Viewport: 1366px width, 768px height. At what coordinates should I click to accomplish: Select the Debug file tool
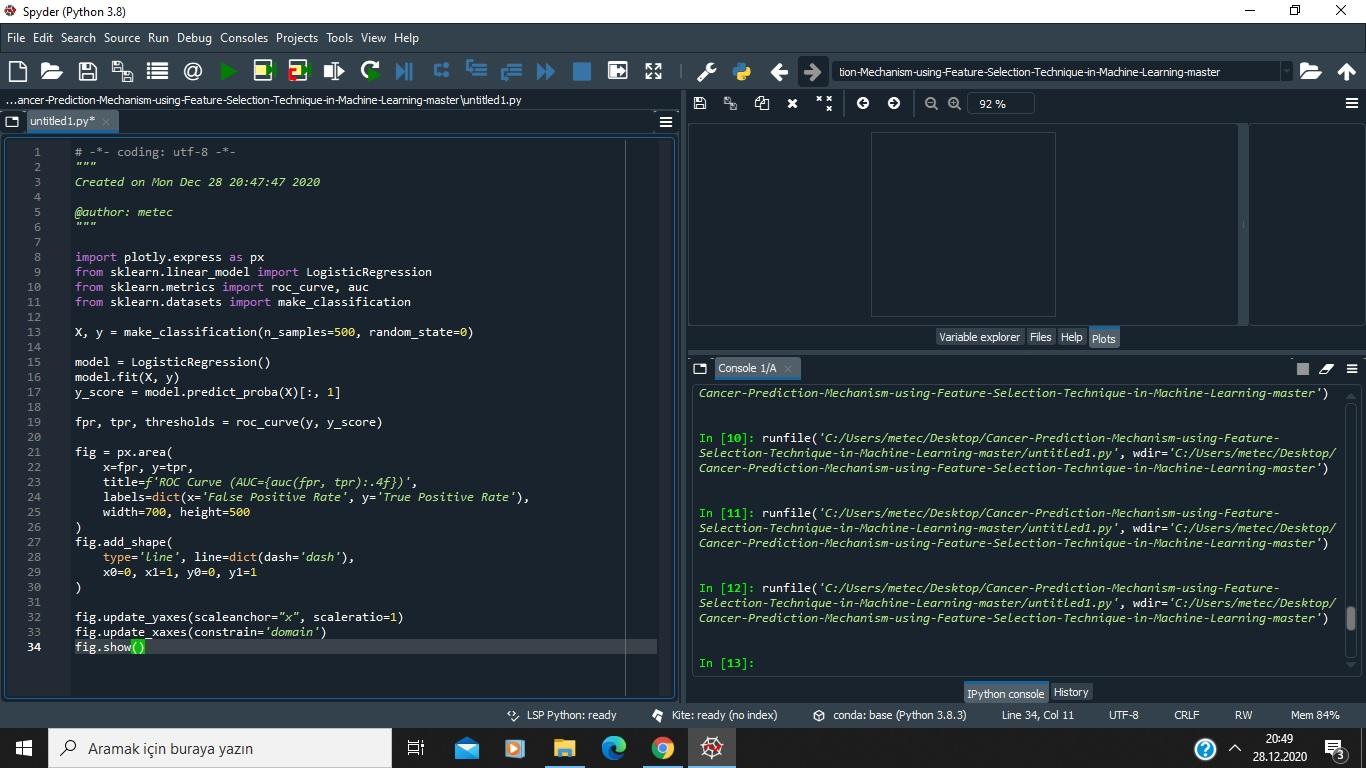pyautogui.click(x=404, y=71)
